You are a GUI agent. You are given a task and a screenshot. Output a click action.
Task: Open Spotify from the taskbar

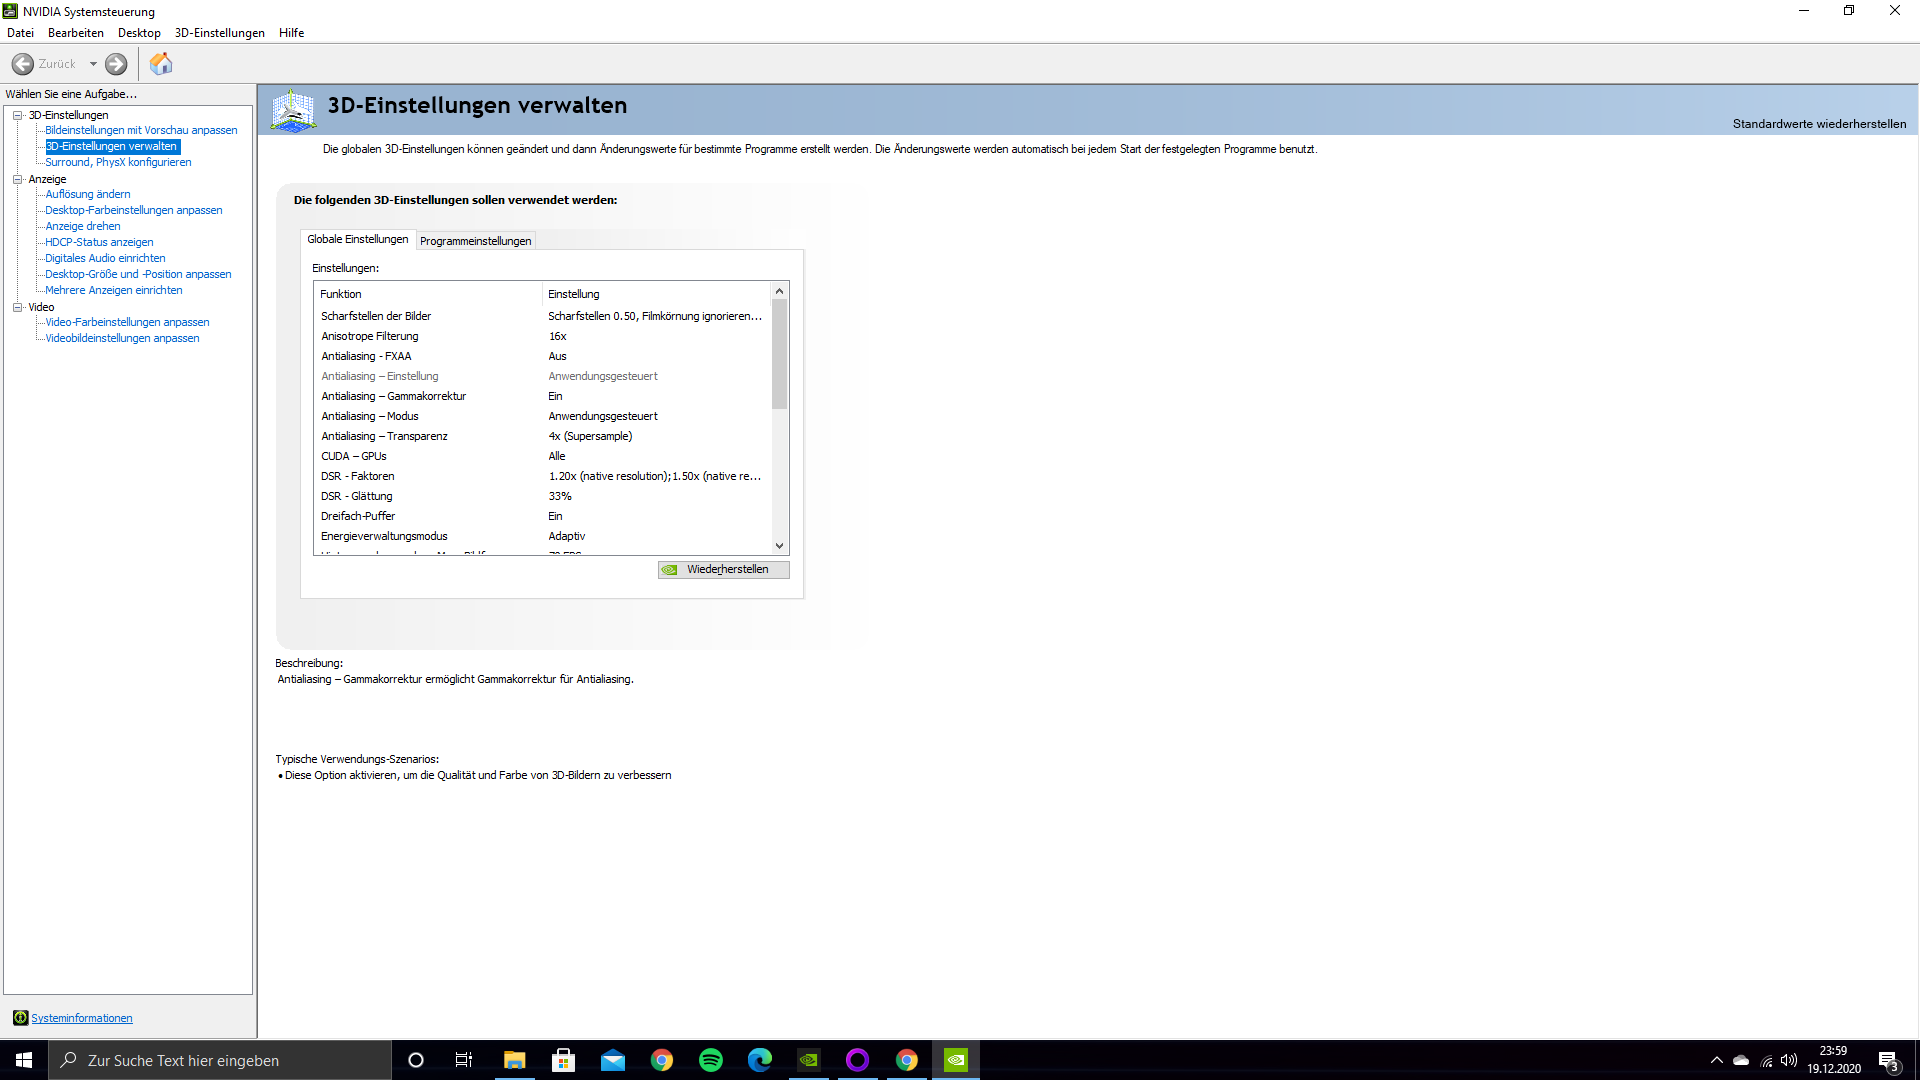pyautogui.click(x=711, y=1060)
